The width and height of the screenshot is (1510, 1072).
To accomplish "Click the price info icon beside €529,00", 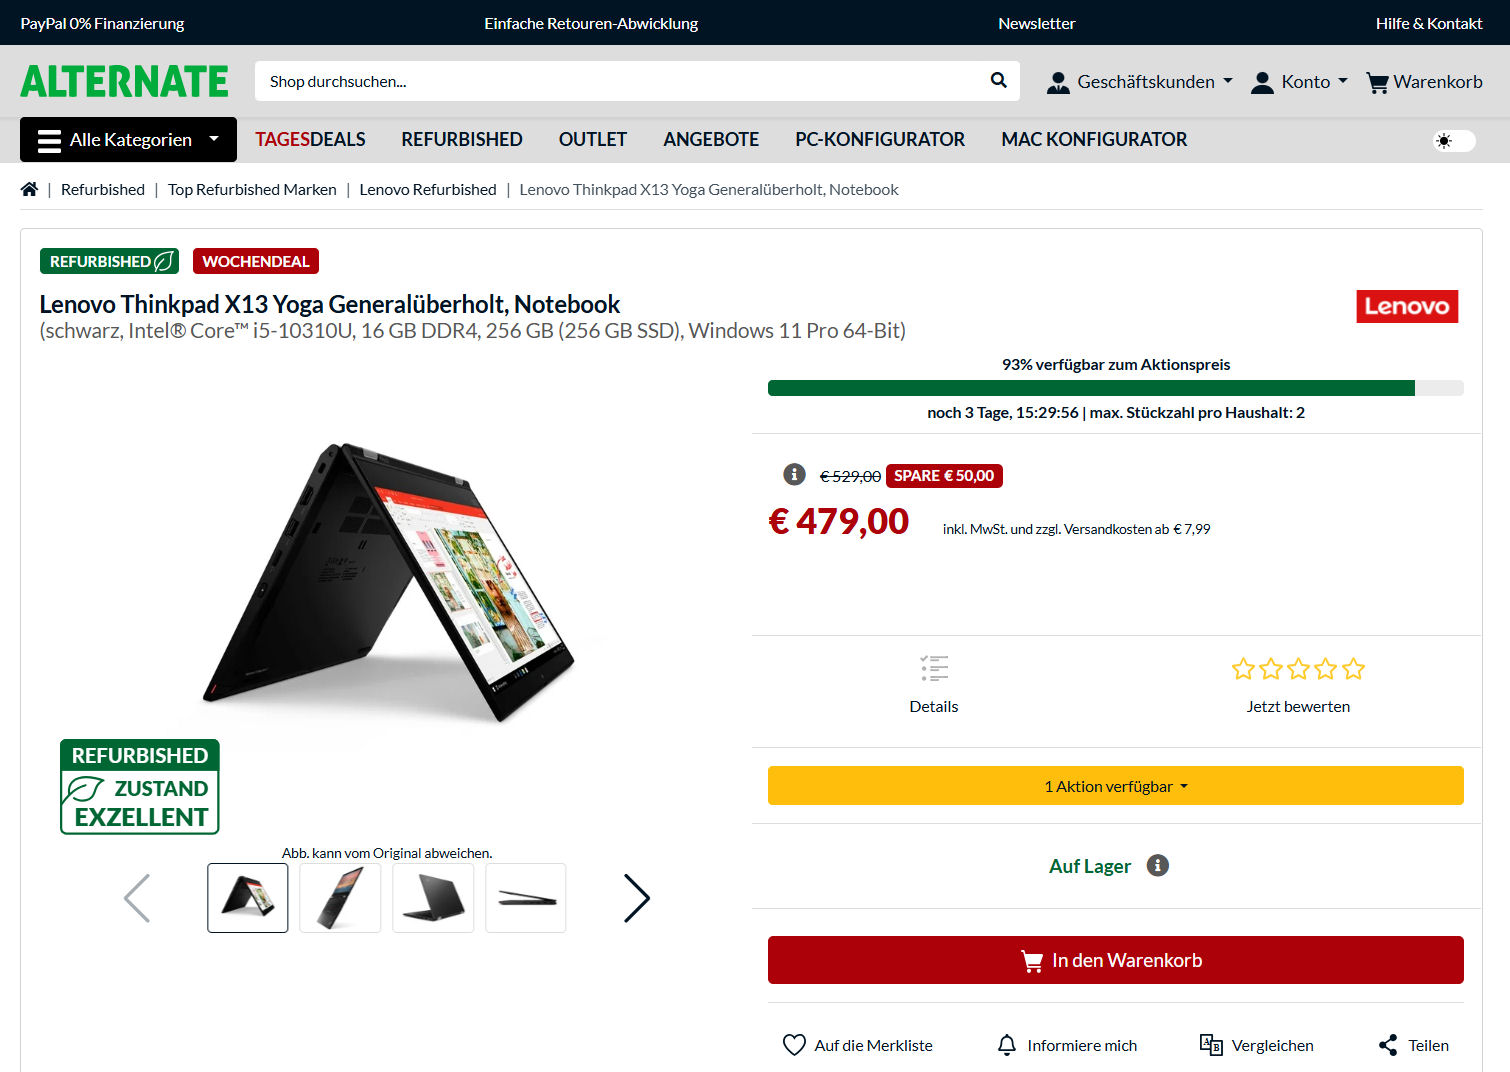I will pyautogui.click(x=794, y=474).
